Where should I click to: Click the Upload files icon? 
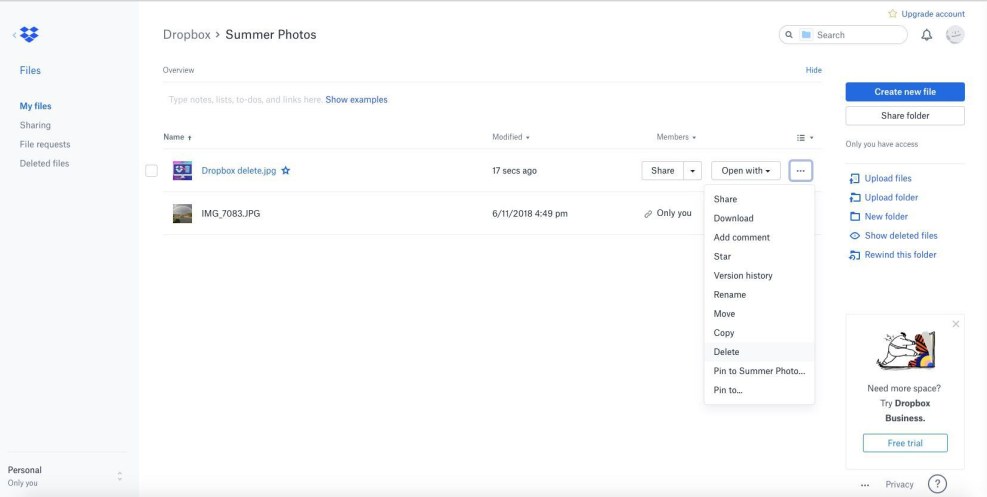tap(854, 179)
